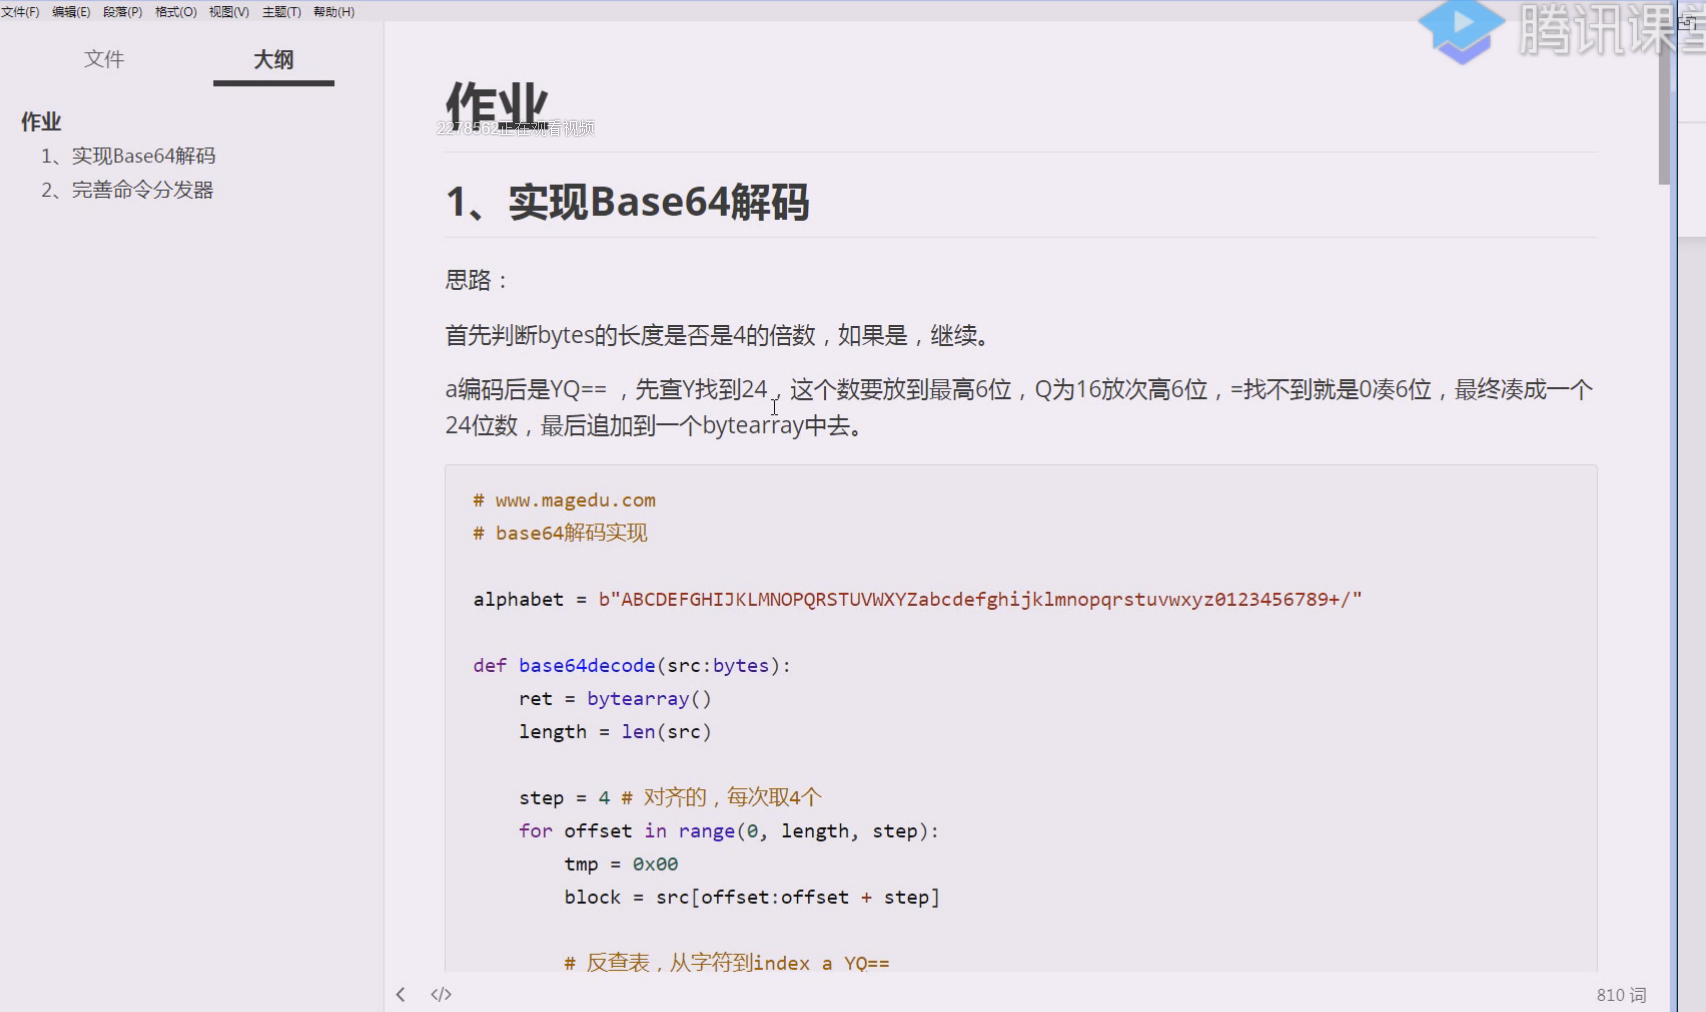Switch to the 文件 sidebar tab
1706x1012 pixels.
(104, 59)
